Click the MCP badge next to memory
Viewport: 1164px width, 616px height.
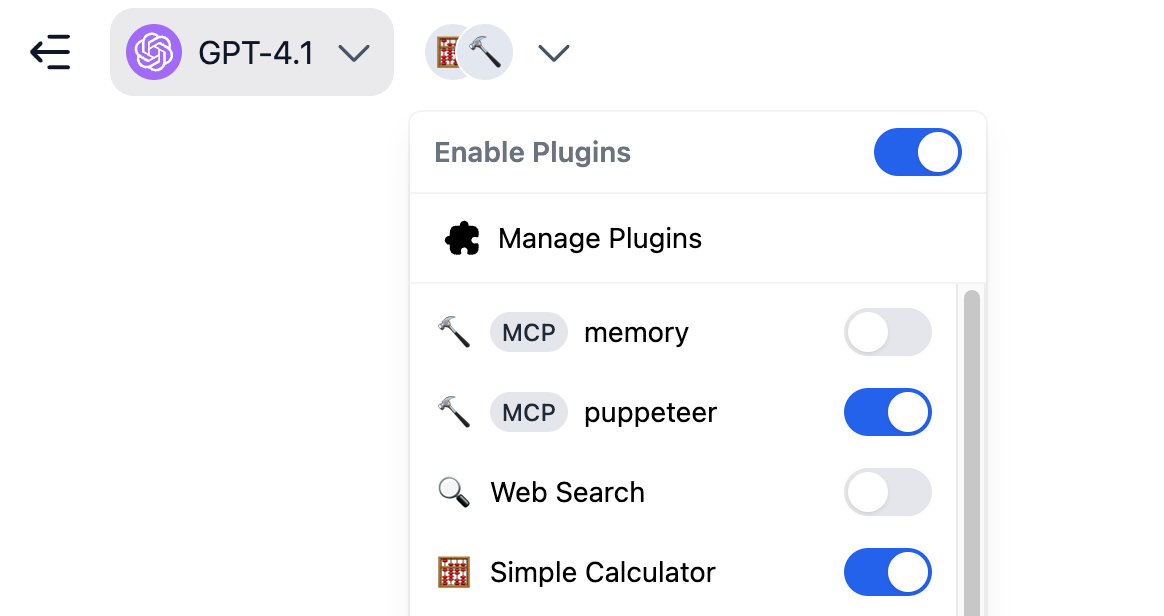click(528, 332)
